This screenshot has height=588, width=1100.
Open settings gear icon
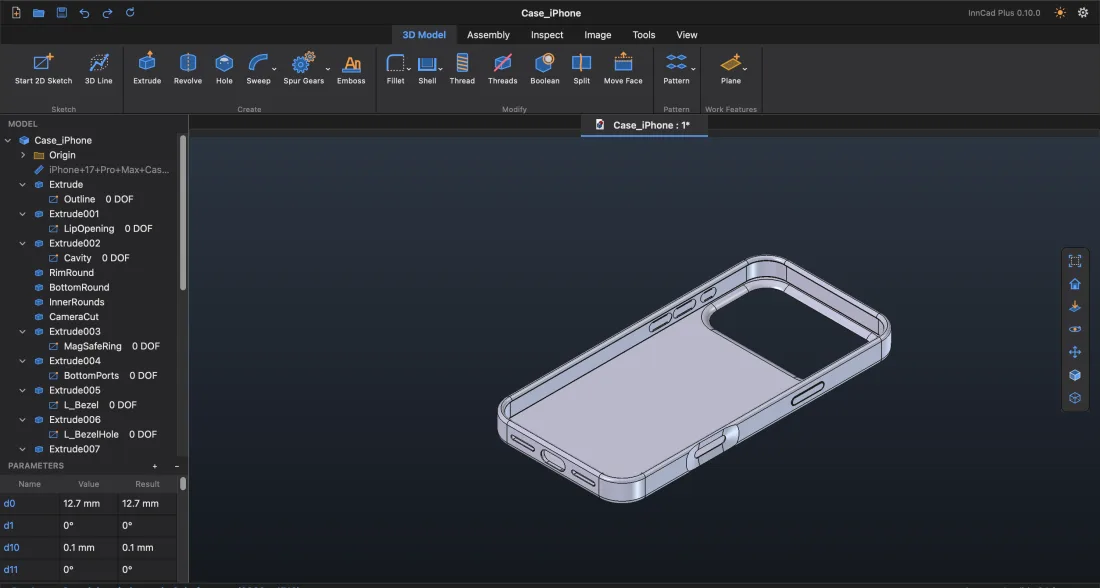coord(1082,13)
